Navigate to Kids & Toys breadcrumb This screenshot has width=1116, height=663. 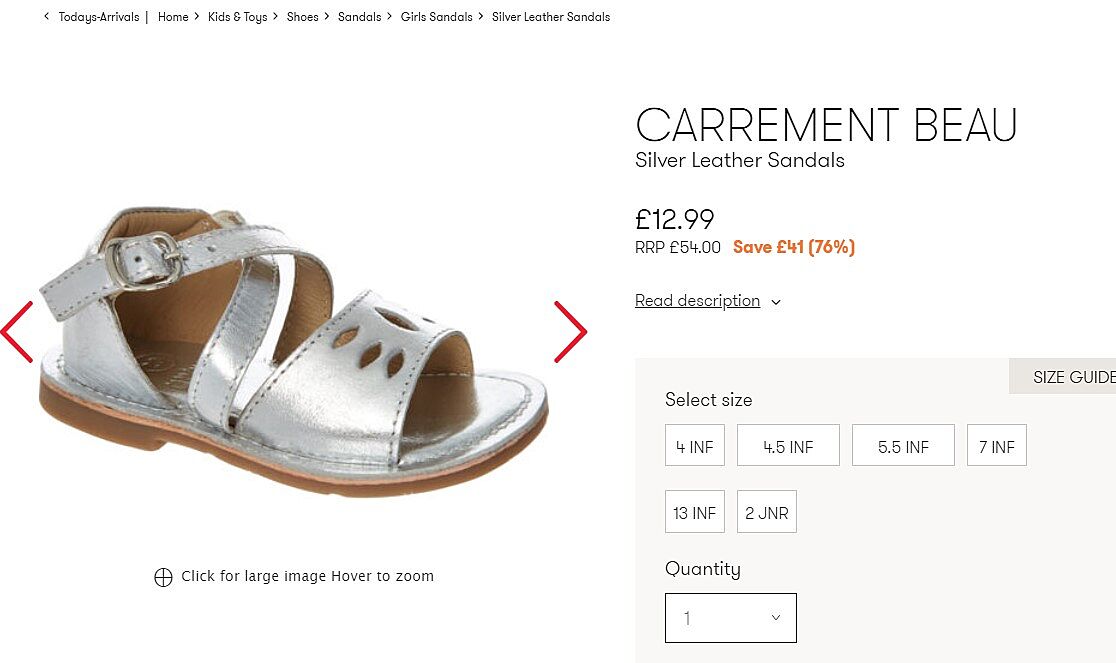(237, 17)
